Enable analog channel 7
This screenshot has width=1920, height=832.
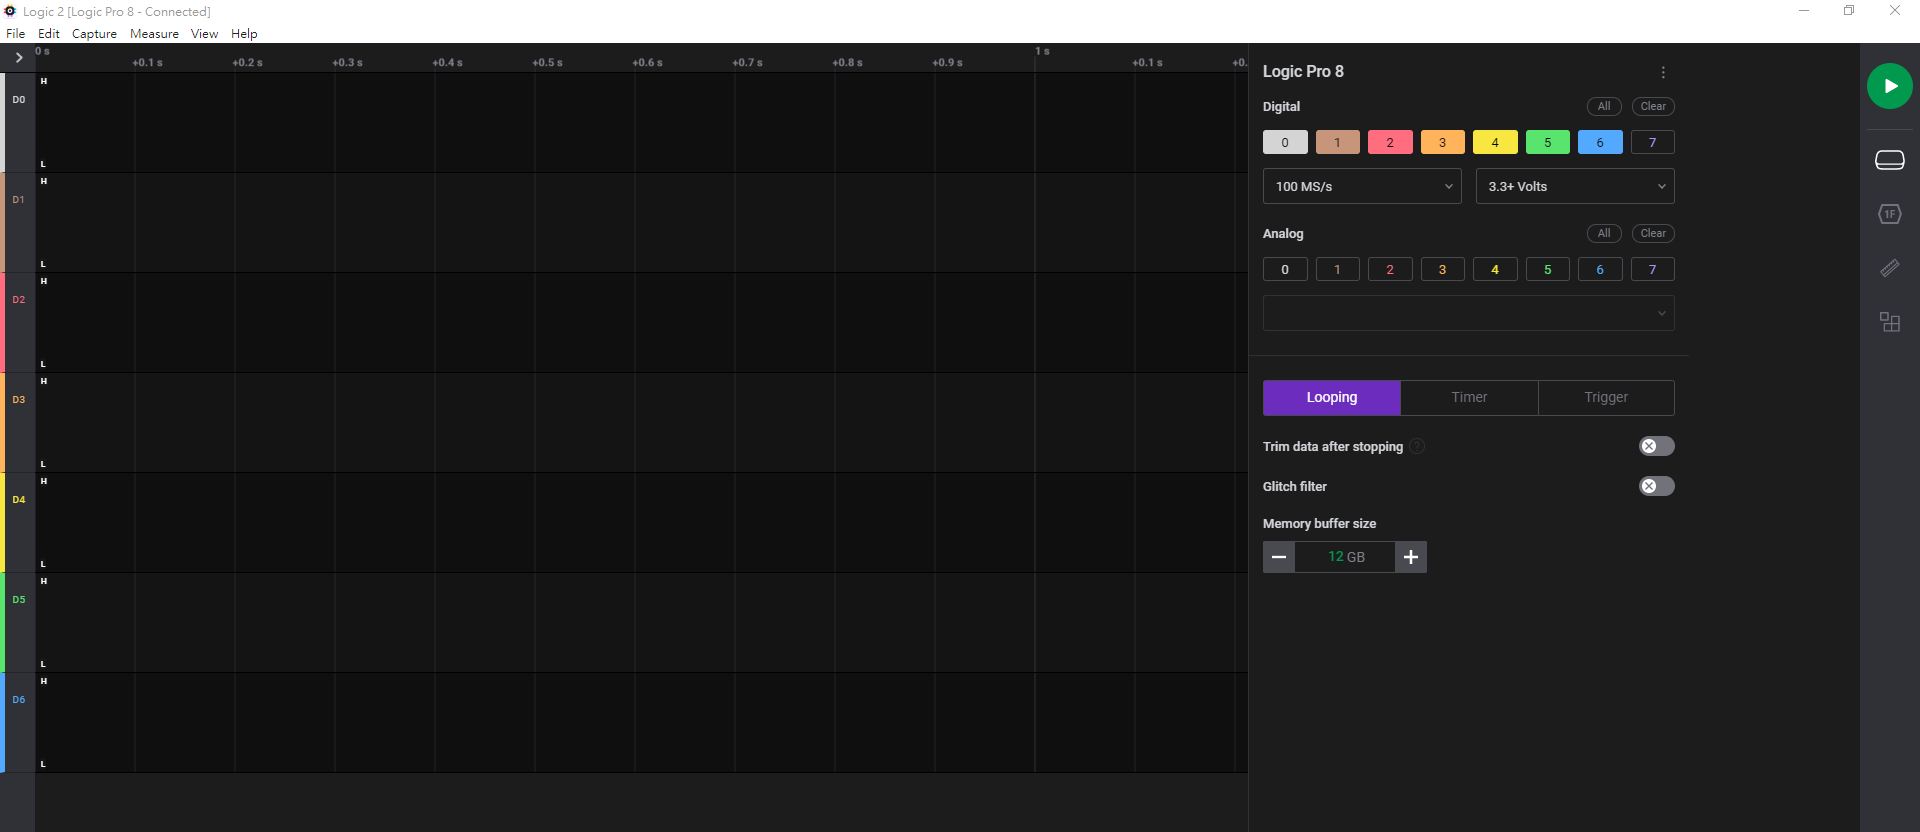(1653, 269)
